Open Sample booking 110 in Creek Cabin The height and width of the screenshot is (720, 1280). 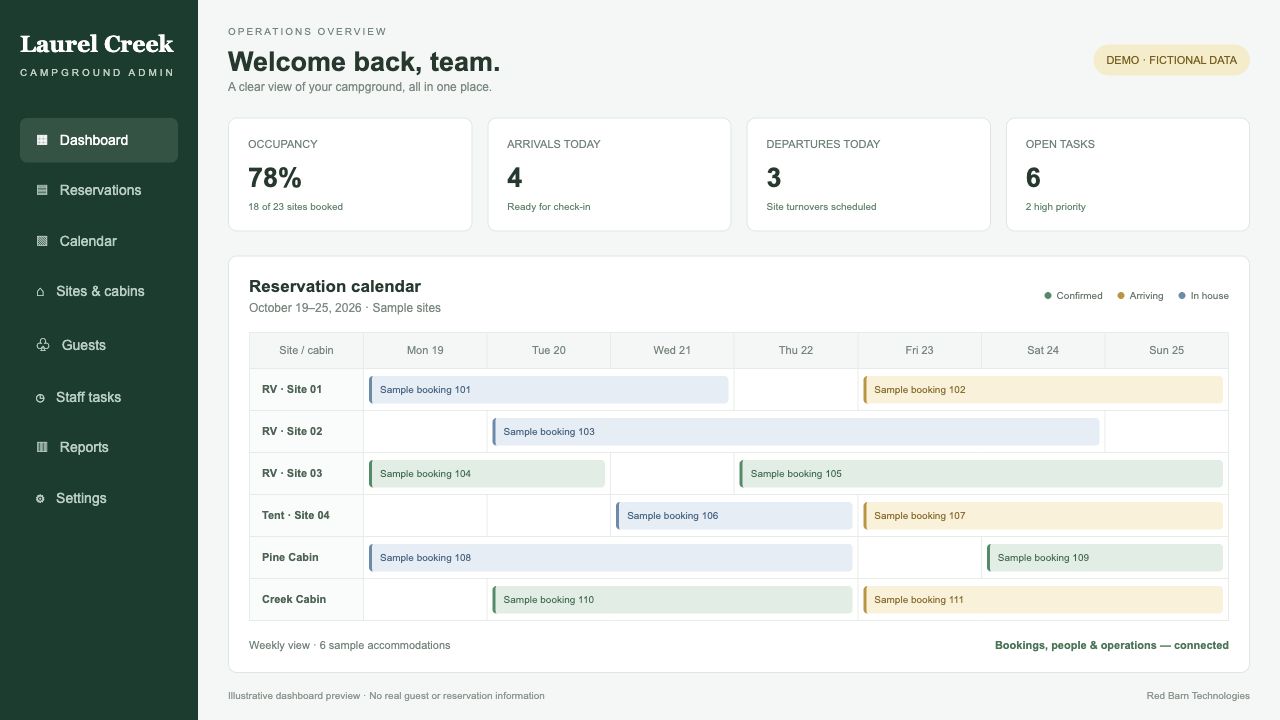click(672, 600)
